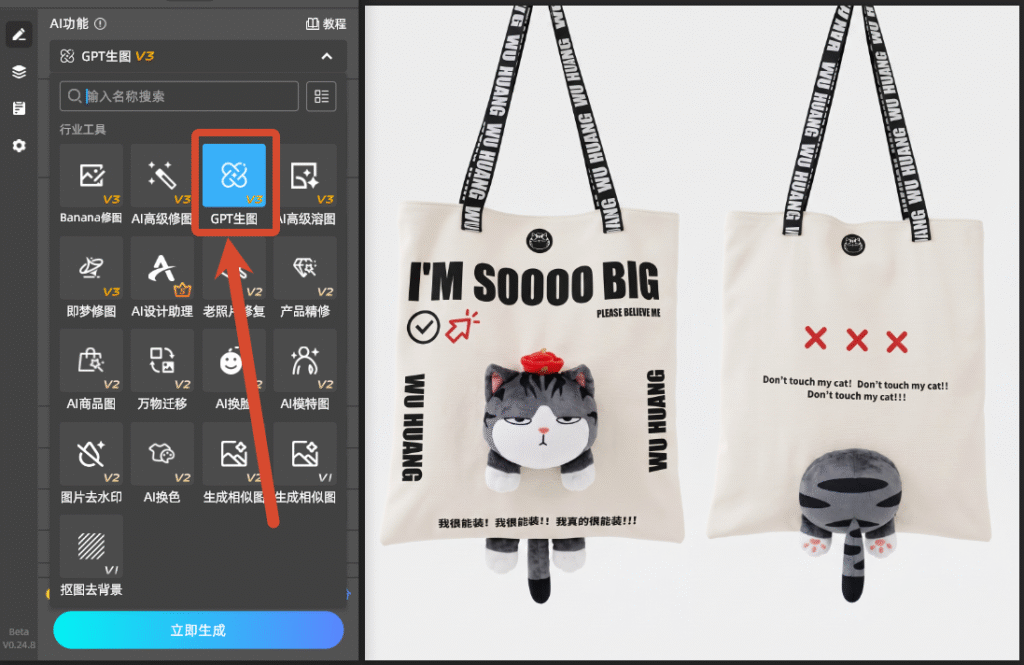The height and width of the screenshot is (665, 1024).
Task: Open the 抠图去背景 tool
Action: click(91, 556)
